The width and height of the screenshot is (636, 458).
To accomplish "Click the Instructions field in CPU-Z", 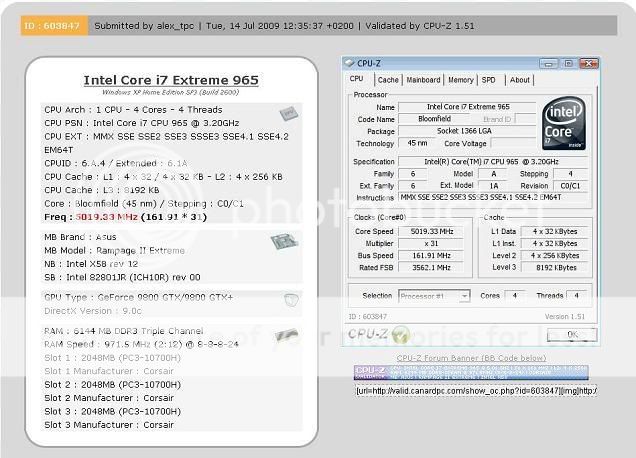I will 493,198.
